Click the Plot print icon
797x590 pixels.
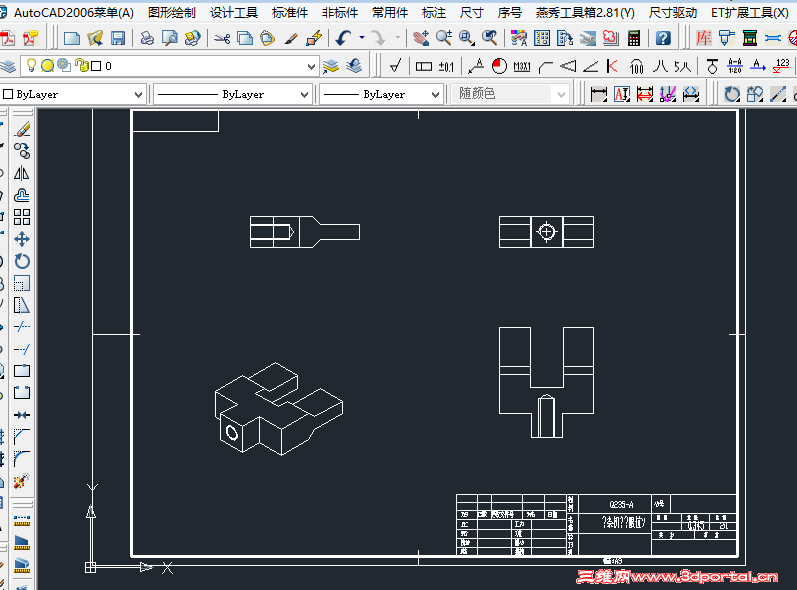[147, 38]
